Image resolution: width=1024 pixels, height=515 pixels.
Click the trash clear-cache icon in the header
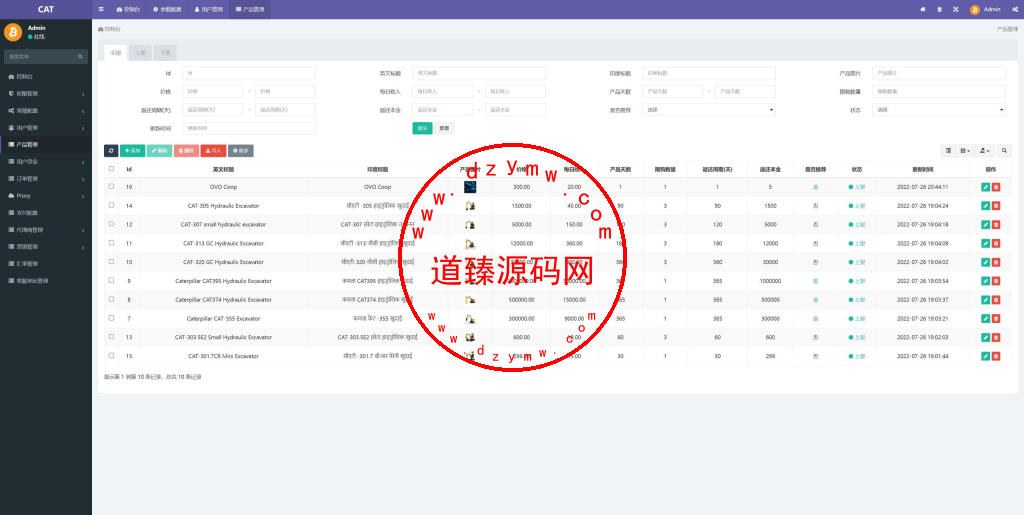(939, 9)
